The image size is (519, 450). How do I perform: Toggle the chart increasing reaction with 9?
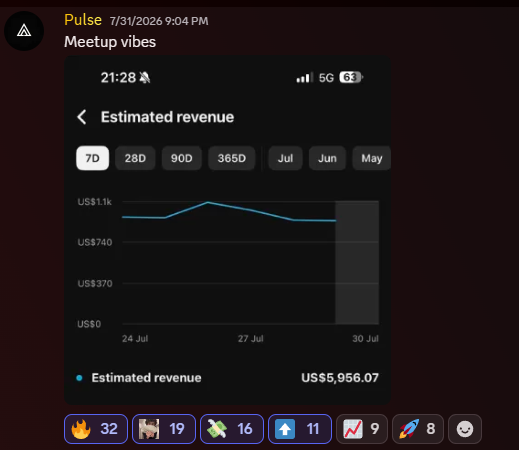(362, 429)
